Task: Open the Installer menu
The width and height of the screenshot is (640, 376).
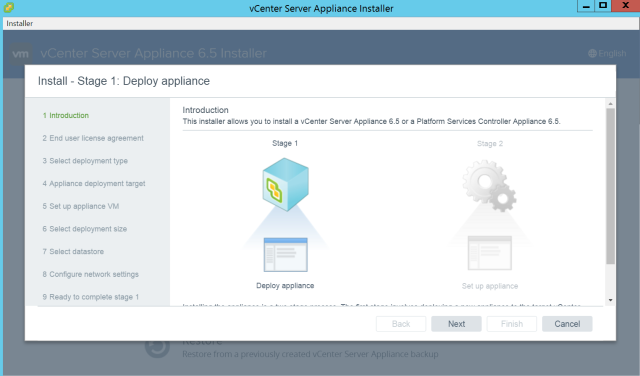Action: pyautogui.click(x=20, y=23)
